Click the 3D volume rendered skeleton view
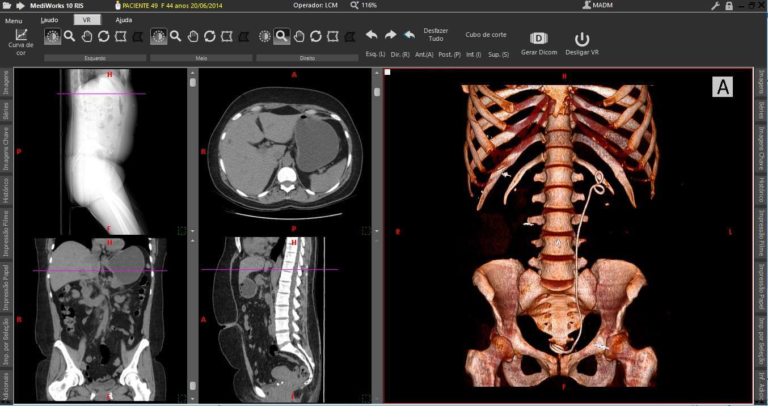 pos(568,235)
